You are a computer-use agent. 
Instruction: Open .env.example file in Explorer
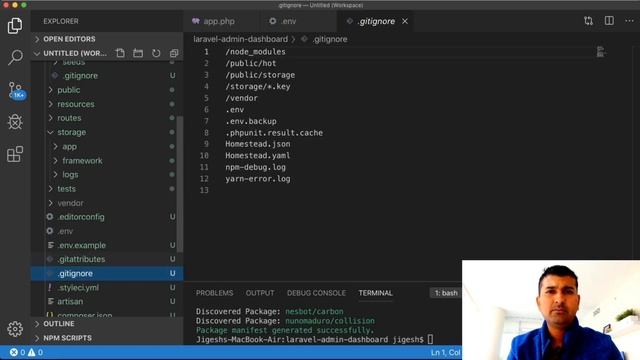107,245
